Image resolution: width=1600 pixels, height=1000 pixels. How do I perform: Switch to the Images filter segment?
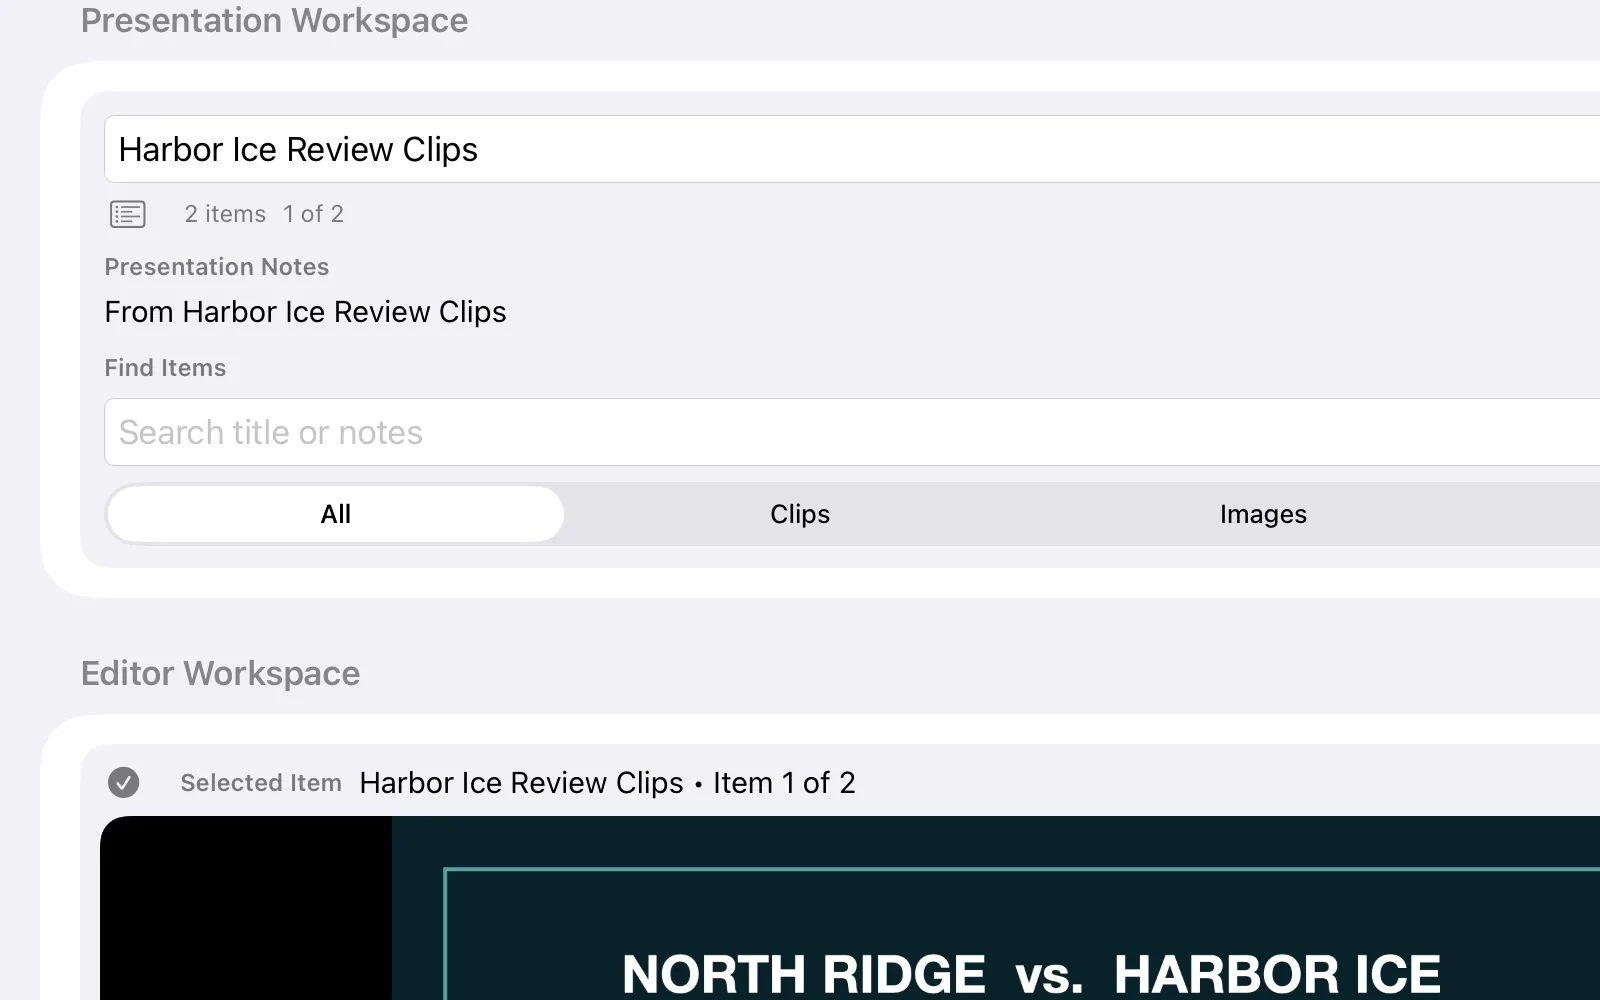[1263, 514]
